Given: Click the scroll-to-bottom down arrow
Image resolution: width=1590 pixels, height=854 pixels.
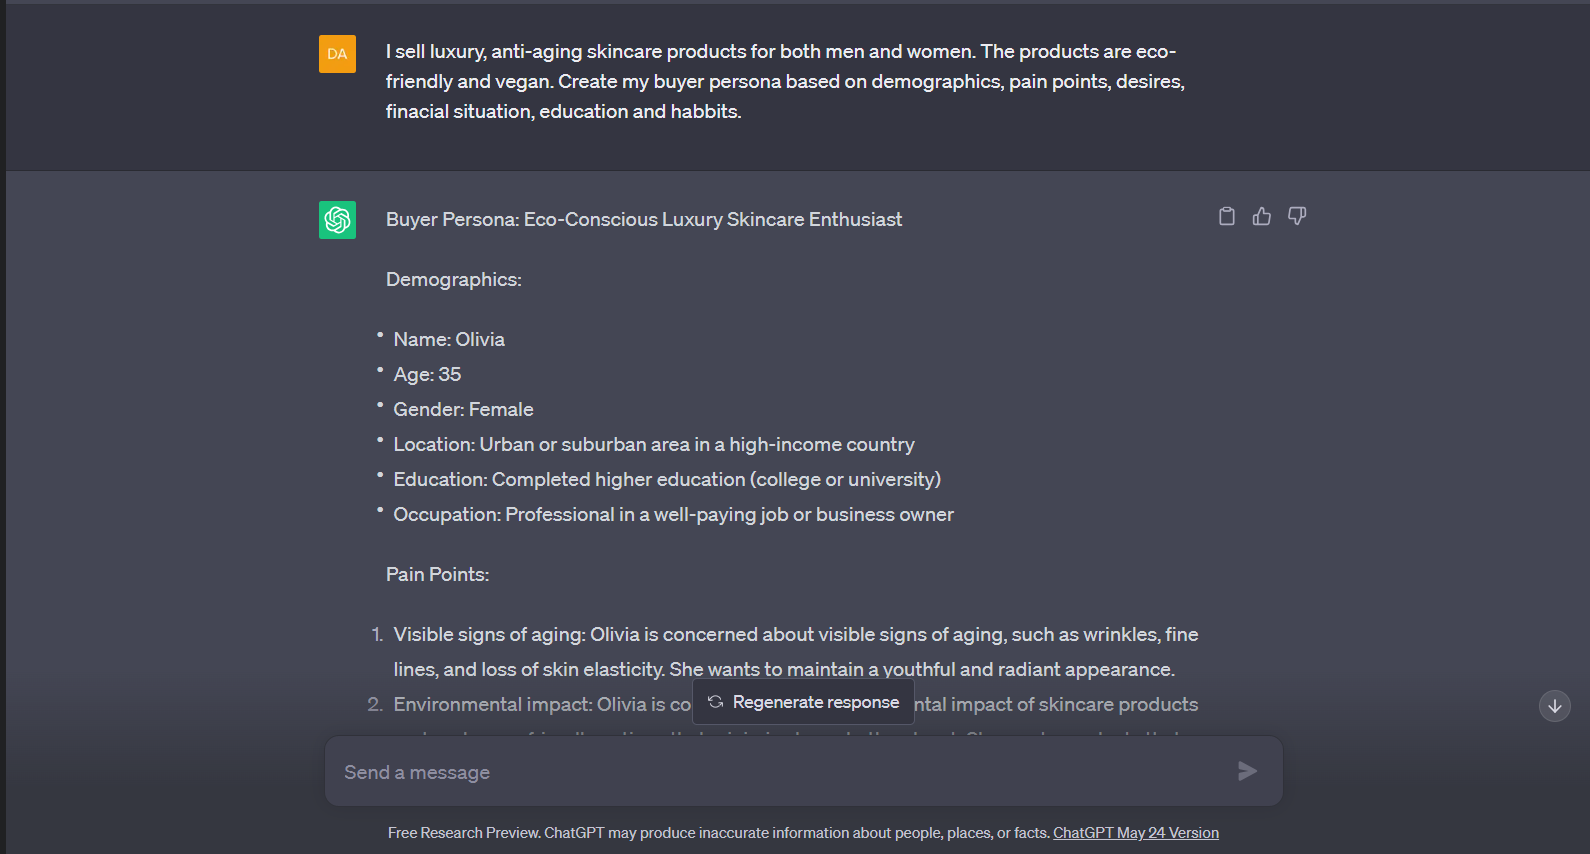Looking at the screenshot, I should (1554, 706).
